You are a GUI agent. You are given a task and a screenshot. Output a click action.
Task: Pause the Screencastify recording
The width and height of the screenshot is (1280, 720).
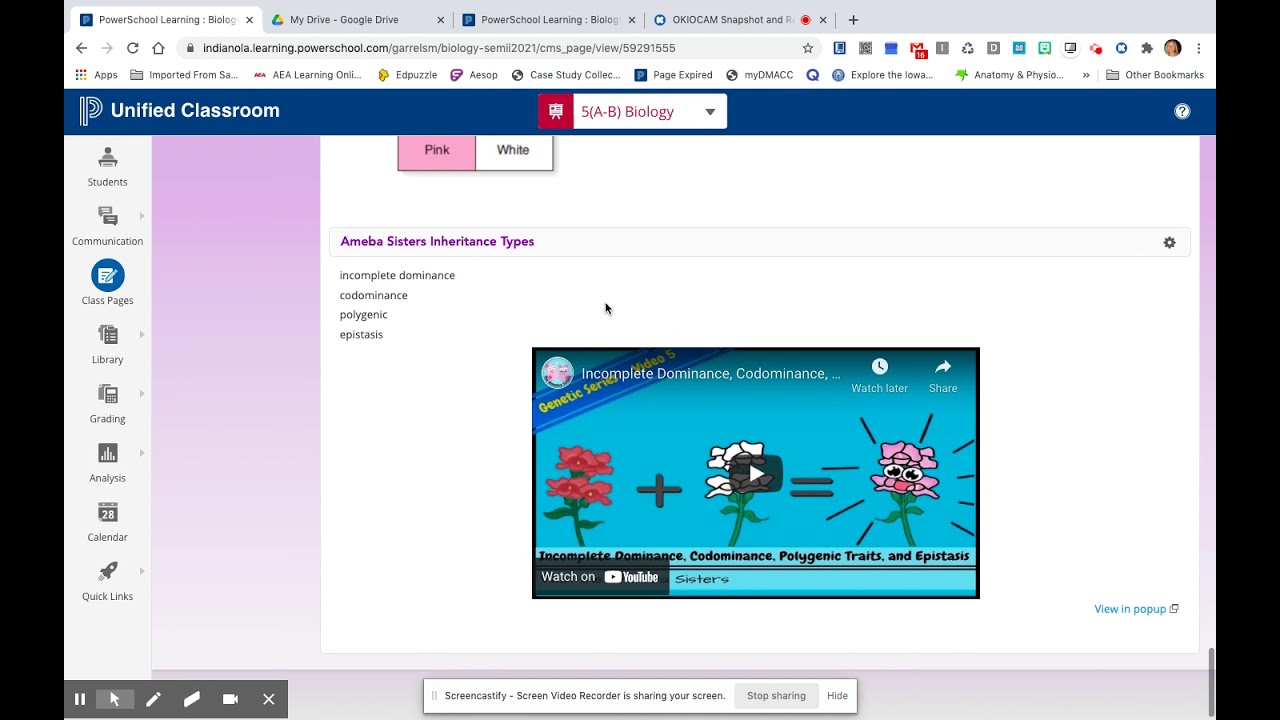[x=80, y=699]
